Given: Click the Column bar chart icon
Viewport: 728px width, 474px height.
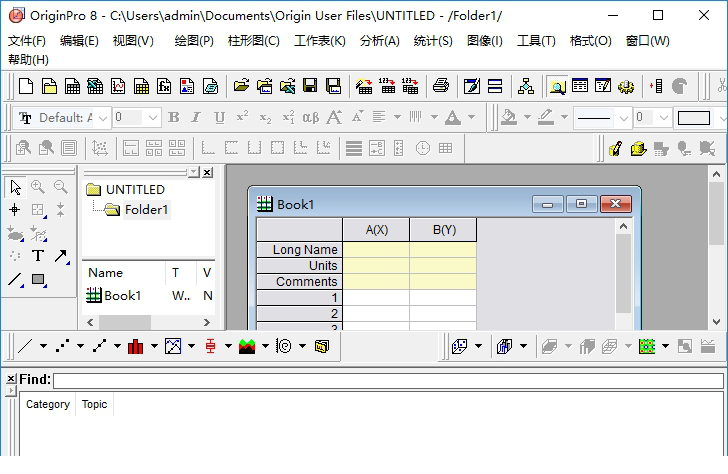Looking at the screenshot, I should [136, 346].
